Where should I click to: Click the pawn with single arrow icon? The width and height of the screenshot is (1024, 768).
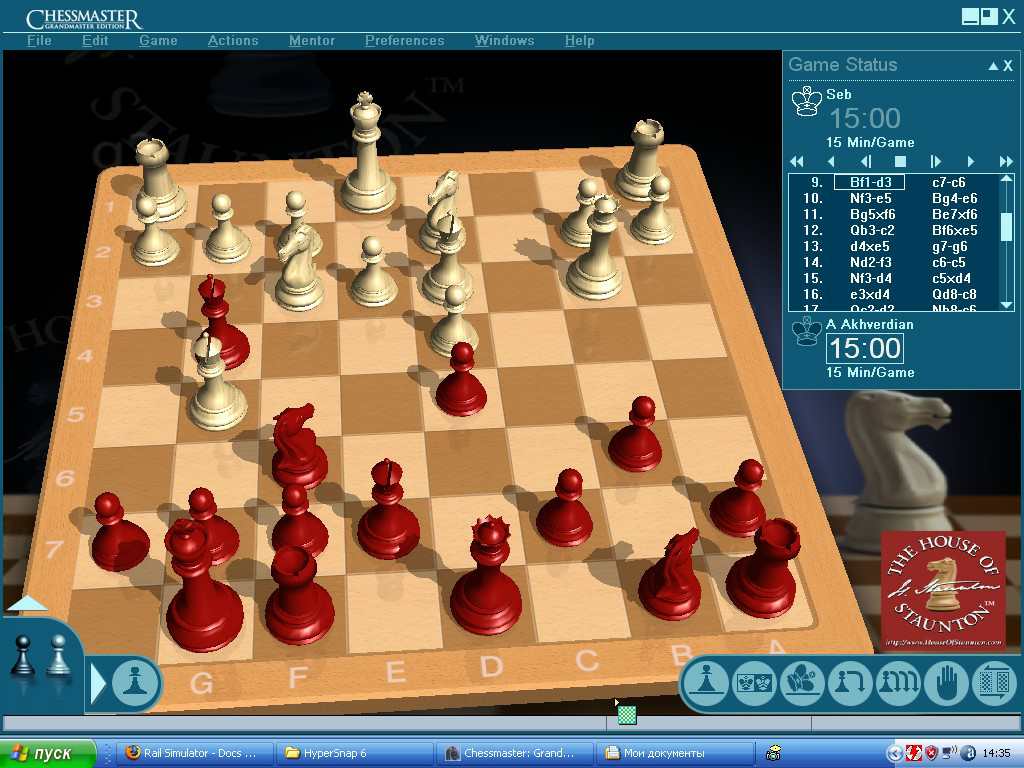[x=850, y=683]
